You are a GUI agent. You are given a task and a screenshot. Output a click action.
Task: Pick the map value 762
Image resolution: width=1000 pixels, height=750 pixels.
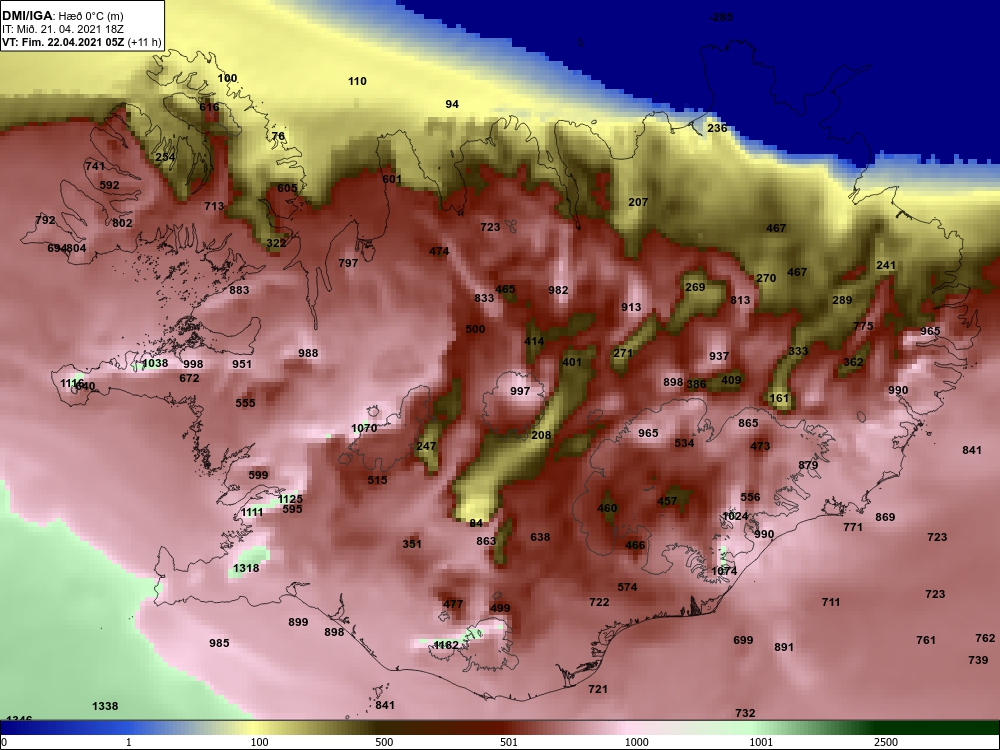pyautogui.click(x=985, y=638)
